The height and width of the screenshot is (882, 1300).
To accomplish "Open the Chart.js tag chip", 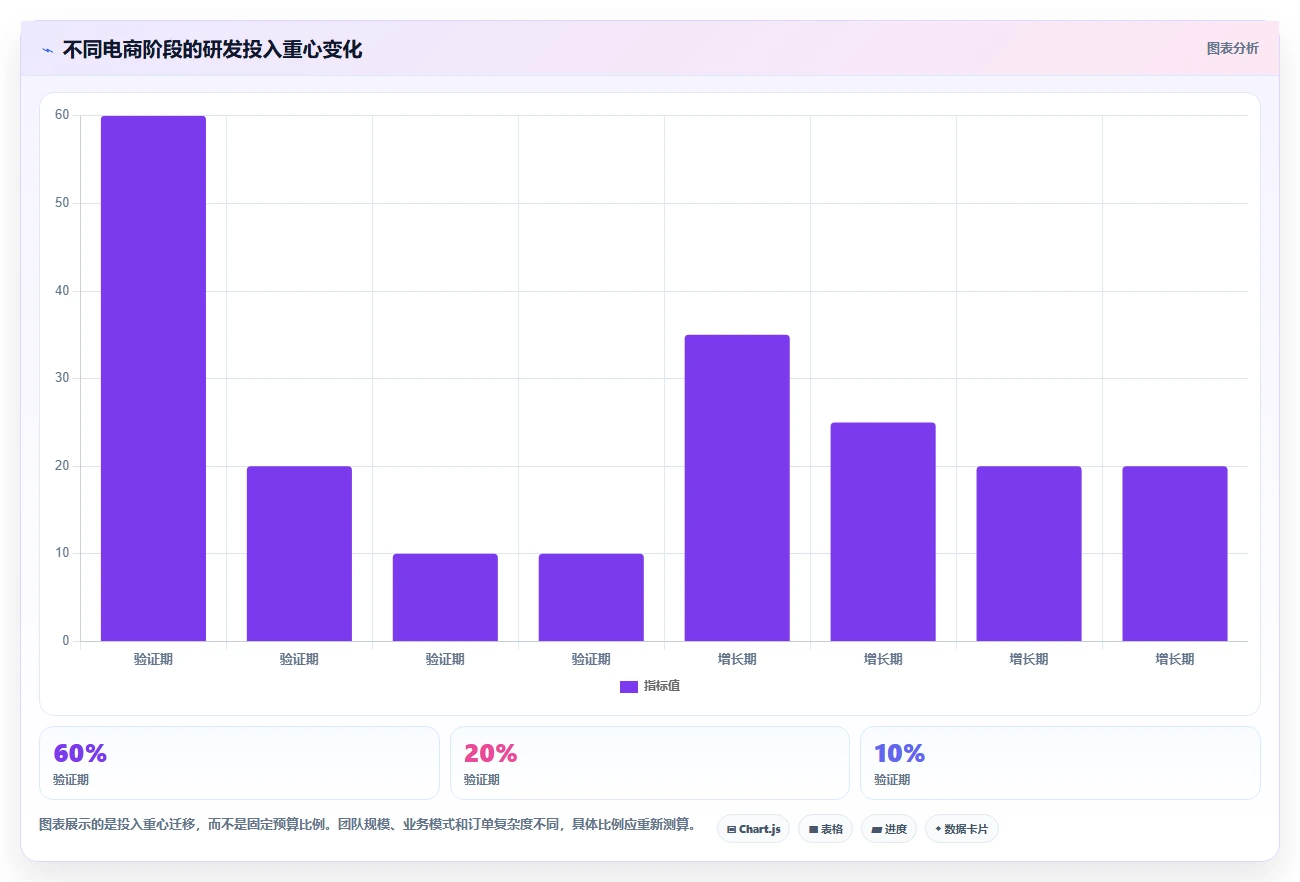I will 753,829.
